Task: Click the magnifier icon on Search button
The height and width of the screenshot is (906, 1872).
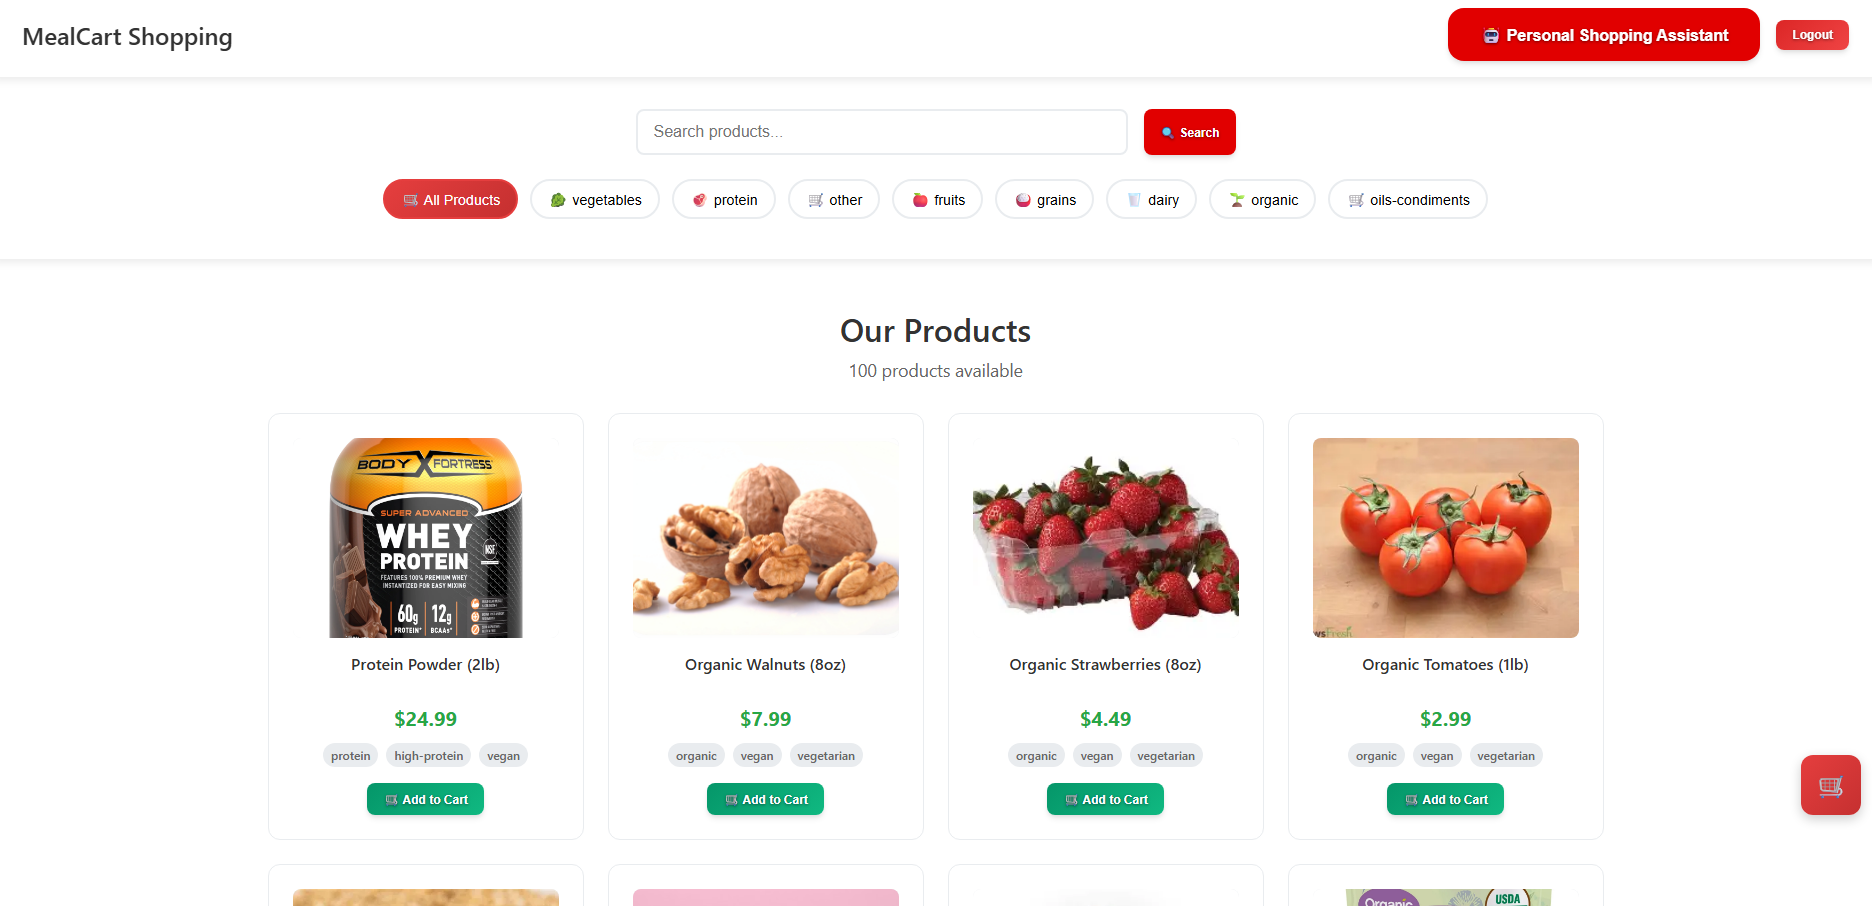Action: [x=1167, y=133]
